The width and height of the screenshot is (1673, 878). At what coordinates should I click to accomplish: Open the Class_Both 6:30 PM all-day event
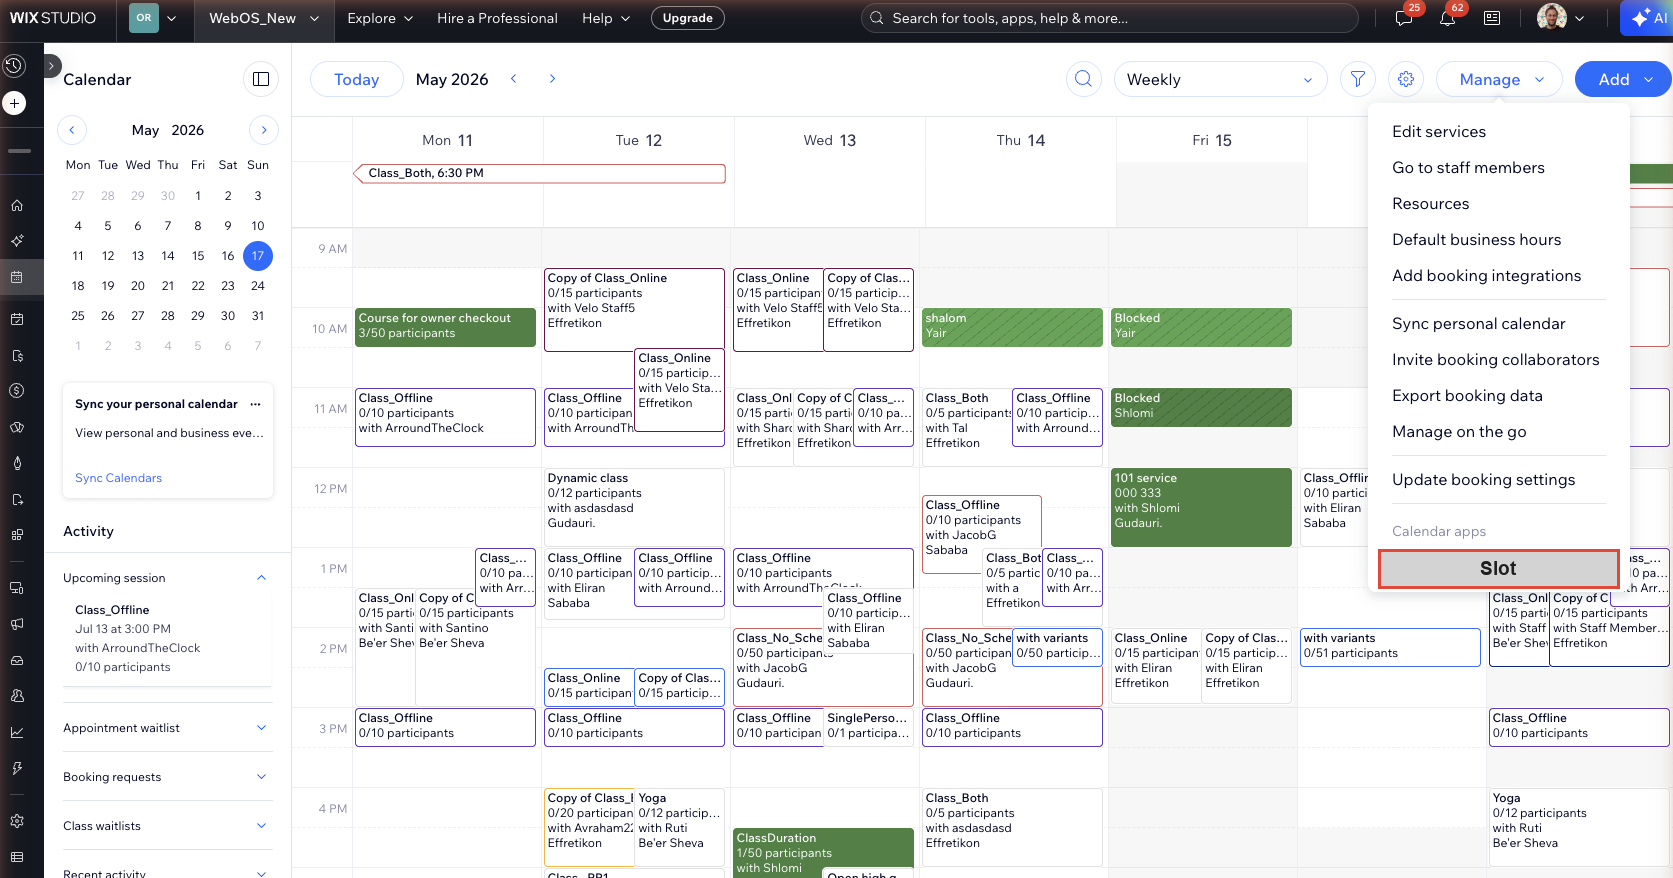[x=539, y=173]
